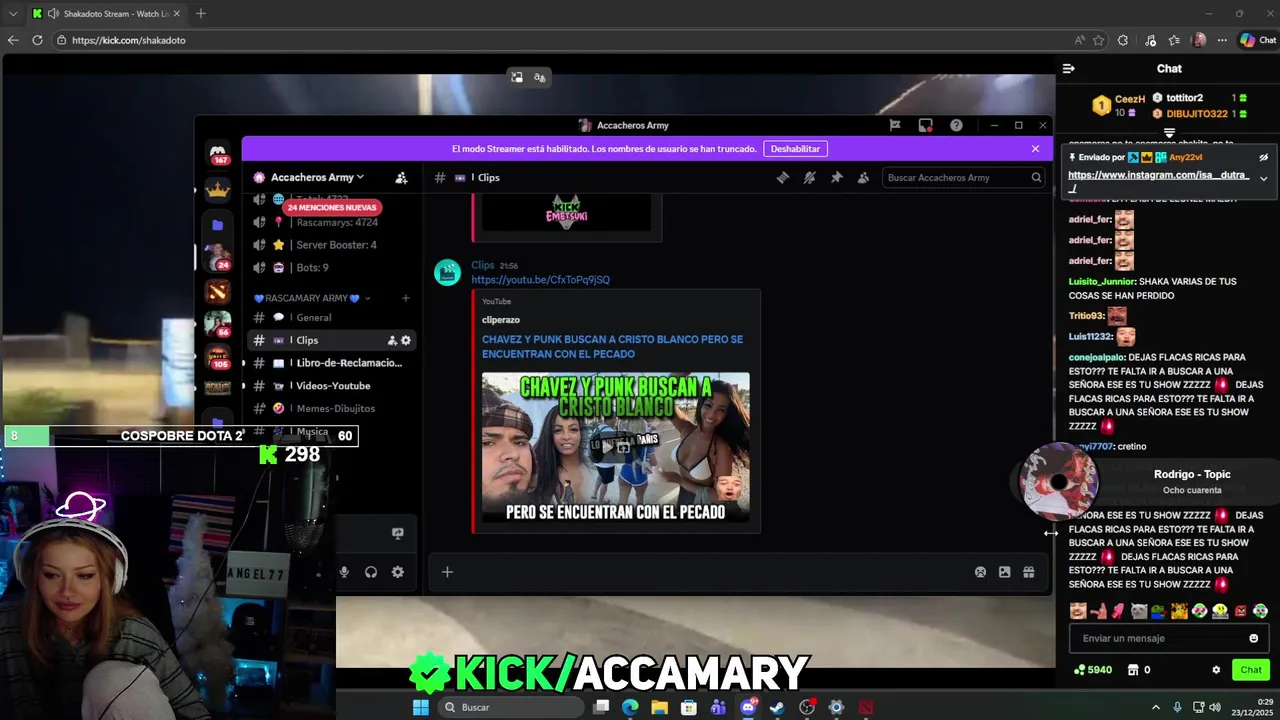This screenshot has width=1280, height=720.
Task: Open settings gear on Clips channel row
Action: [x=406, y=340]
